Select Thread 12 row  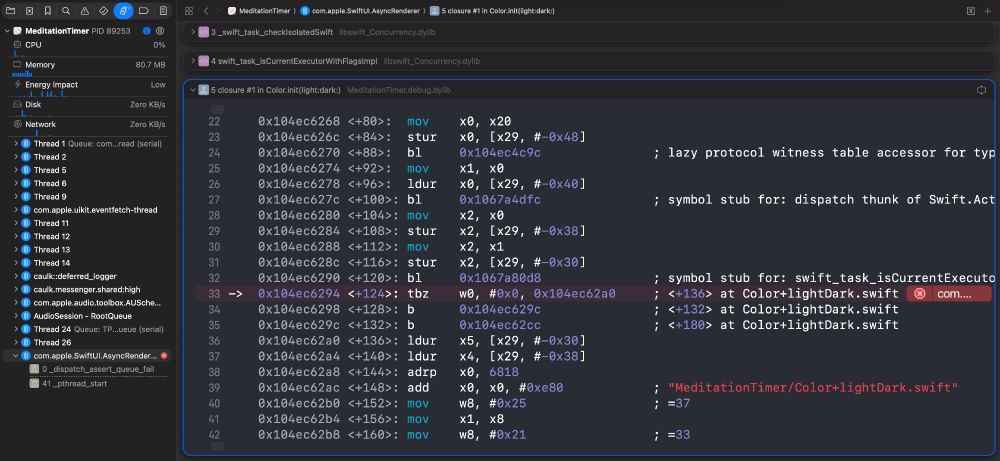89,237
